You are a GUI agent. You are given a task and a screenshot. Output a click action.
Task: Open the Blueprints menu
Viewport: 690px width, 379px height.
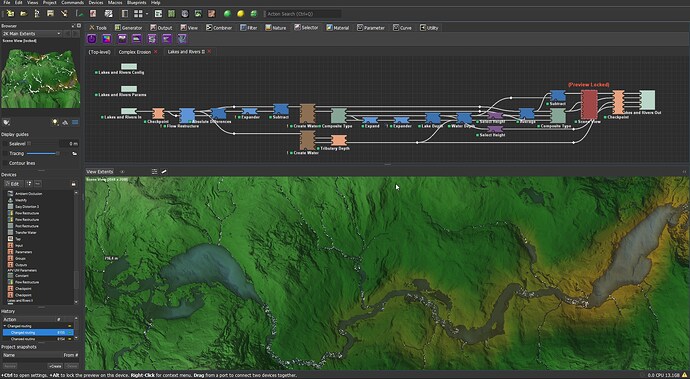(136, 3)
